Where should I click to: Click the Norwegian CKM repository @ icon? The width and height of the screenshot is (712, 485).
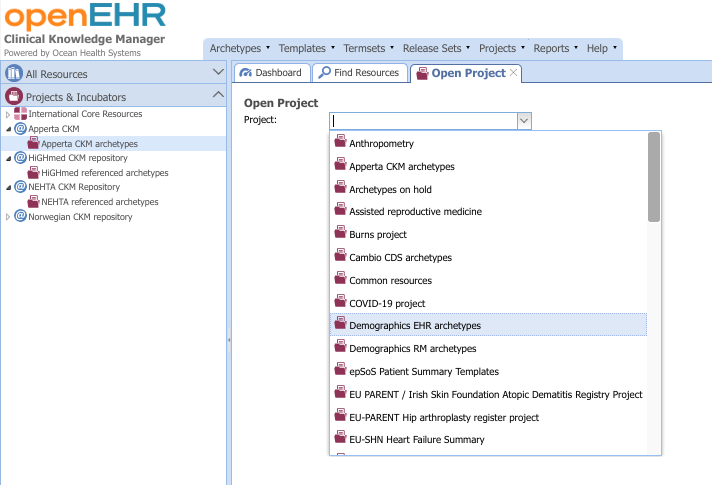(x=20, y=216)
